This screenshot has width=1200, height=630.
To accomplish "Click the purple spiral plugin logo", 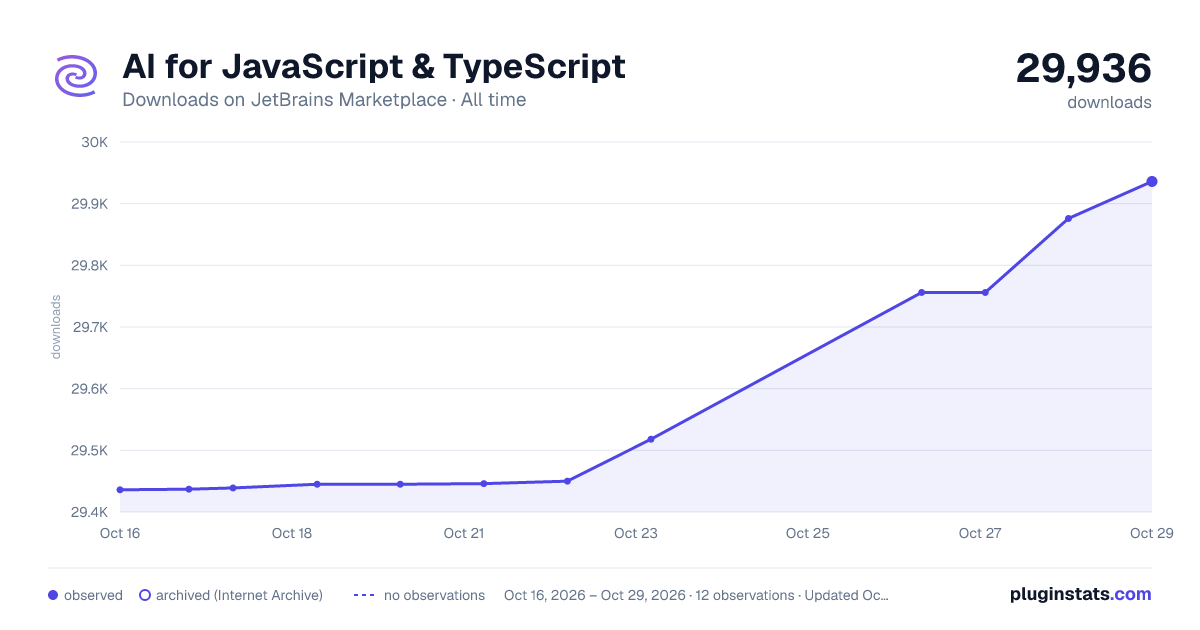I will (76, 75).
